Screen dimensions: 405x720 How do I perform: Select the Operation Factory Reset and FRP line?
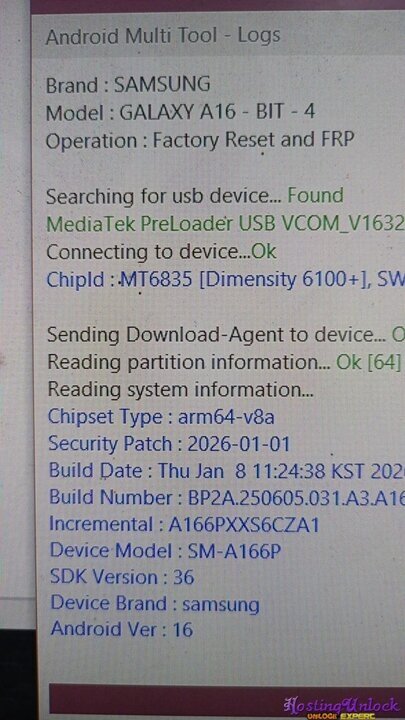pos(200,140)
